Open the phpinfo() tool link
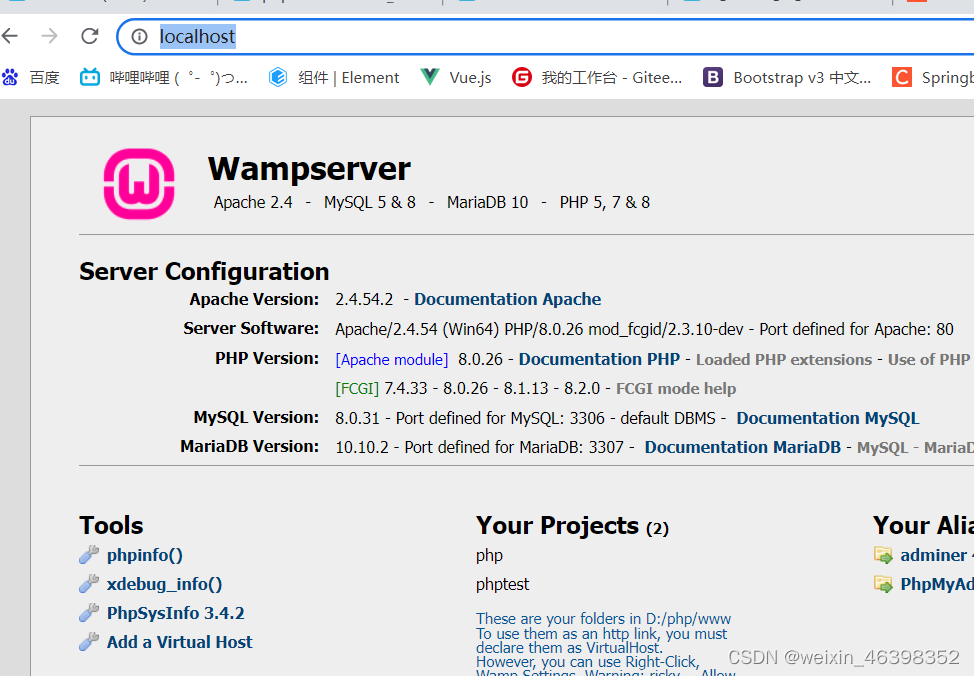Screen dimensions: 974x676 coord(145,555)
